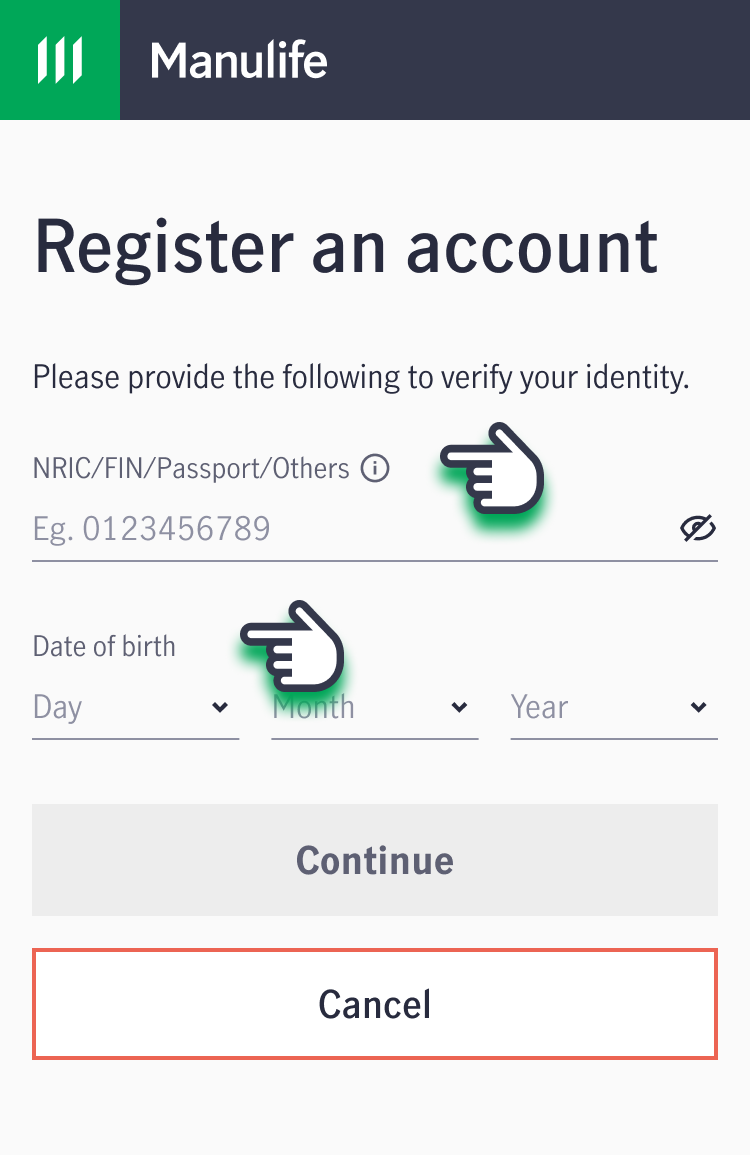Click the chevron arrow on Year selector

(698, 708)
